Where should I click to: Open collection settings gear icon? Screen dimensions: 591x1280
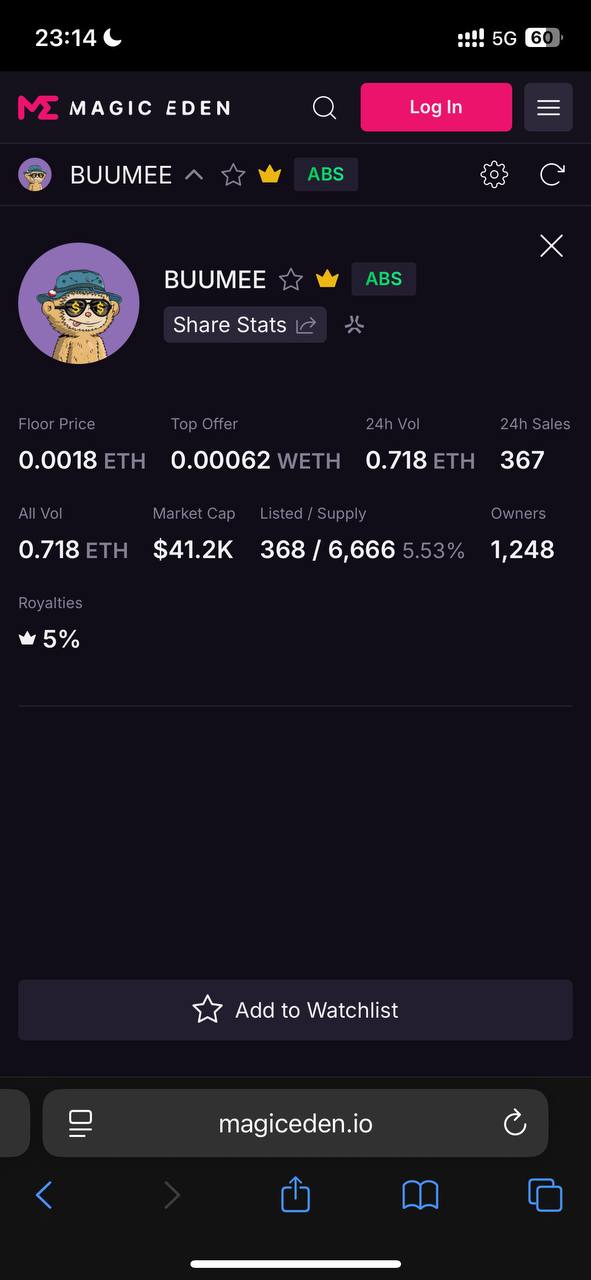pos(494,175)
